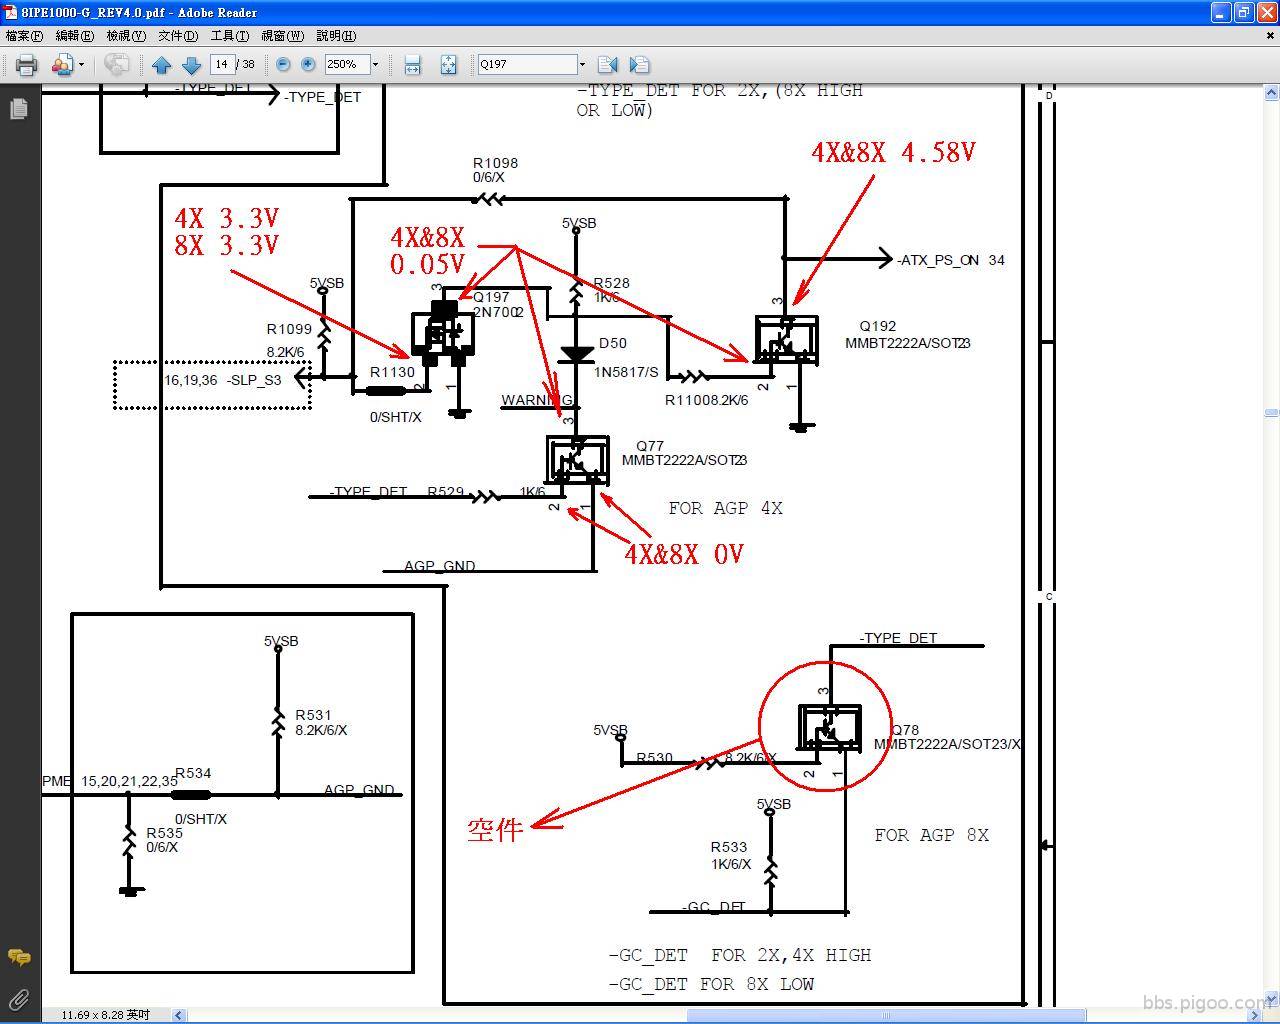
Task: Go to next page with down arrow
Action: pyautogui.click(x=191, y=65)
